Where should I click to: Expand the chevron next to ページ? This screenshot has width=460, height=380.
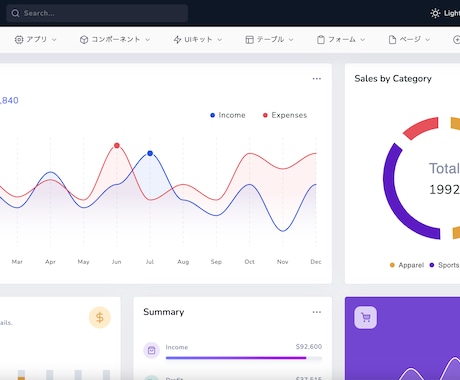(427, 40)
